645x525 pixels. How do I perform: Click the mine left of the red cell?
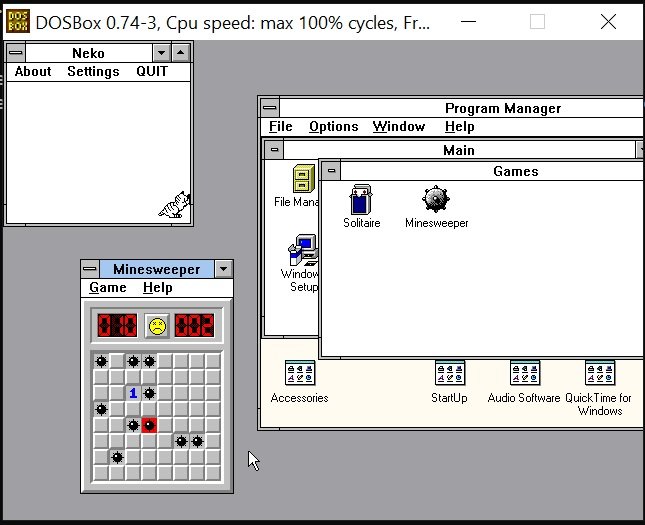133,425
